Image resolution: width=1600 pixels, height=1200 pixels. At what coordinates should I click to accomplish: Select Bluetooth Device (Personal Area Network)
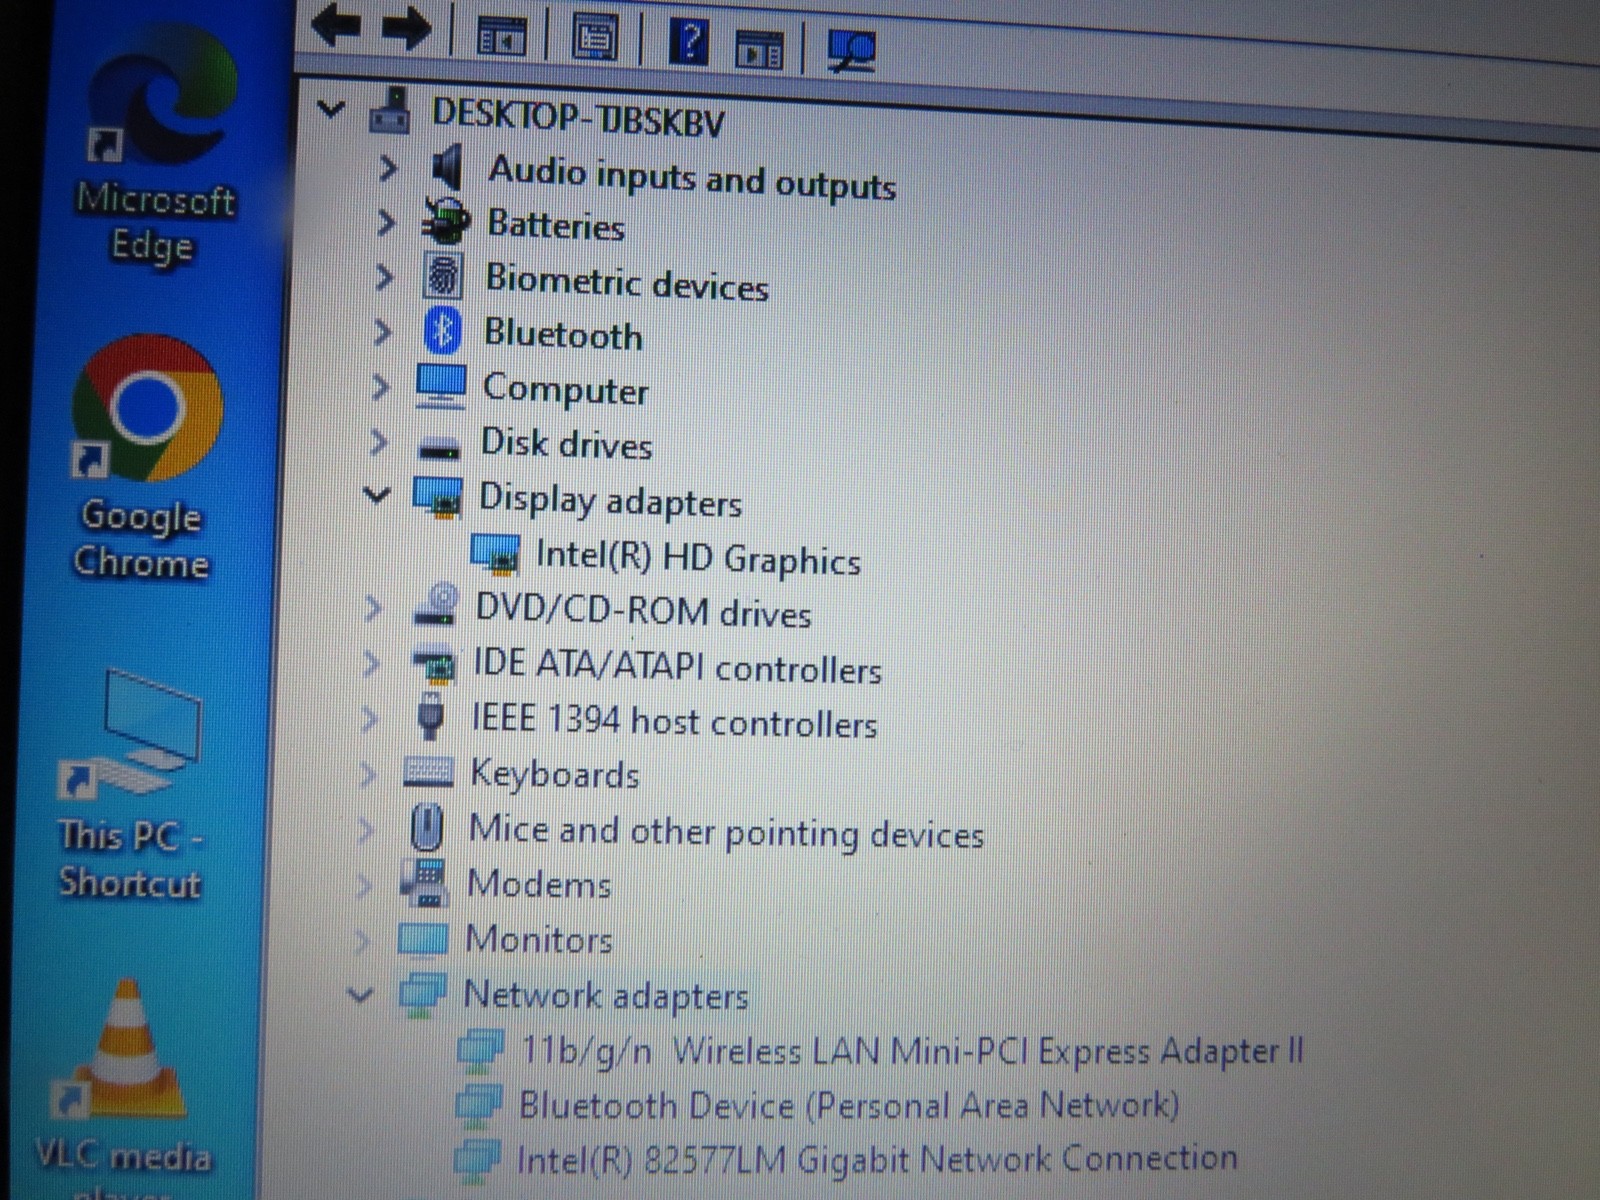point(817,1104)
